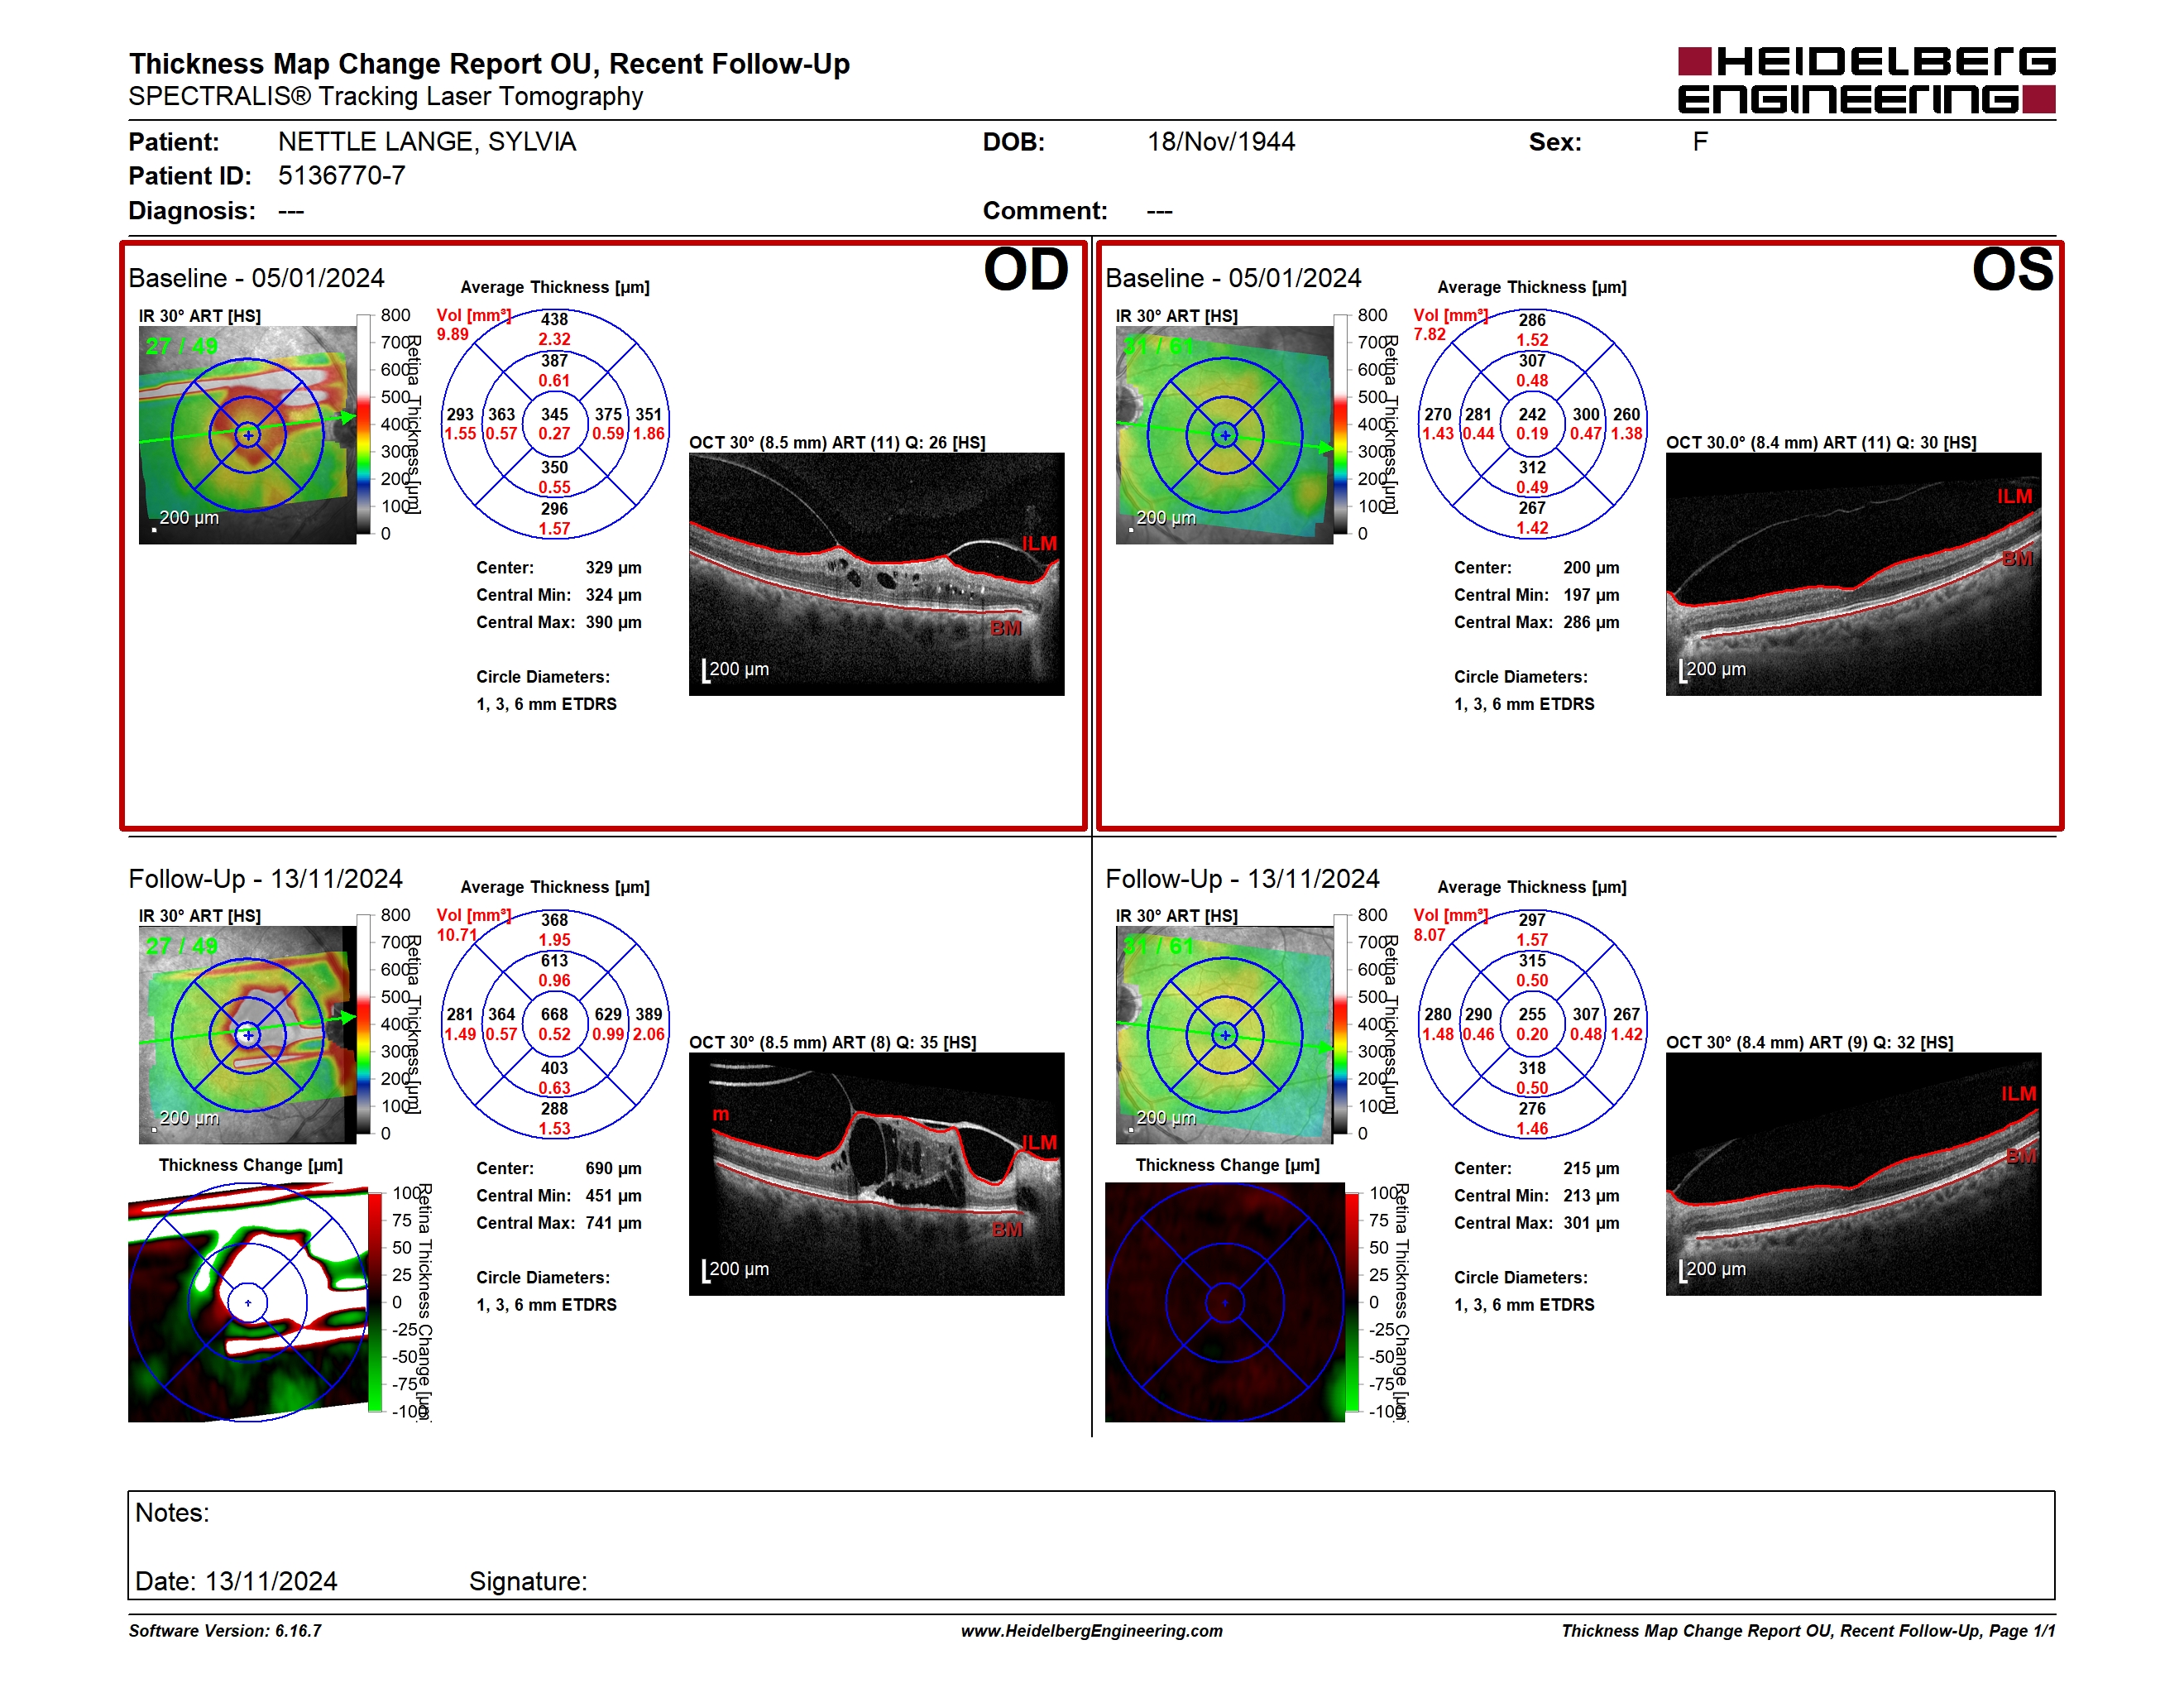Click the OS label in the baseline panel
The width and height of the screenshot is (2184, 1688).
point(2012,270)
